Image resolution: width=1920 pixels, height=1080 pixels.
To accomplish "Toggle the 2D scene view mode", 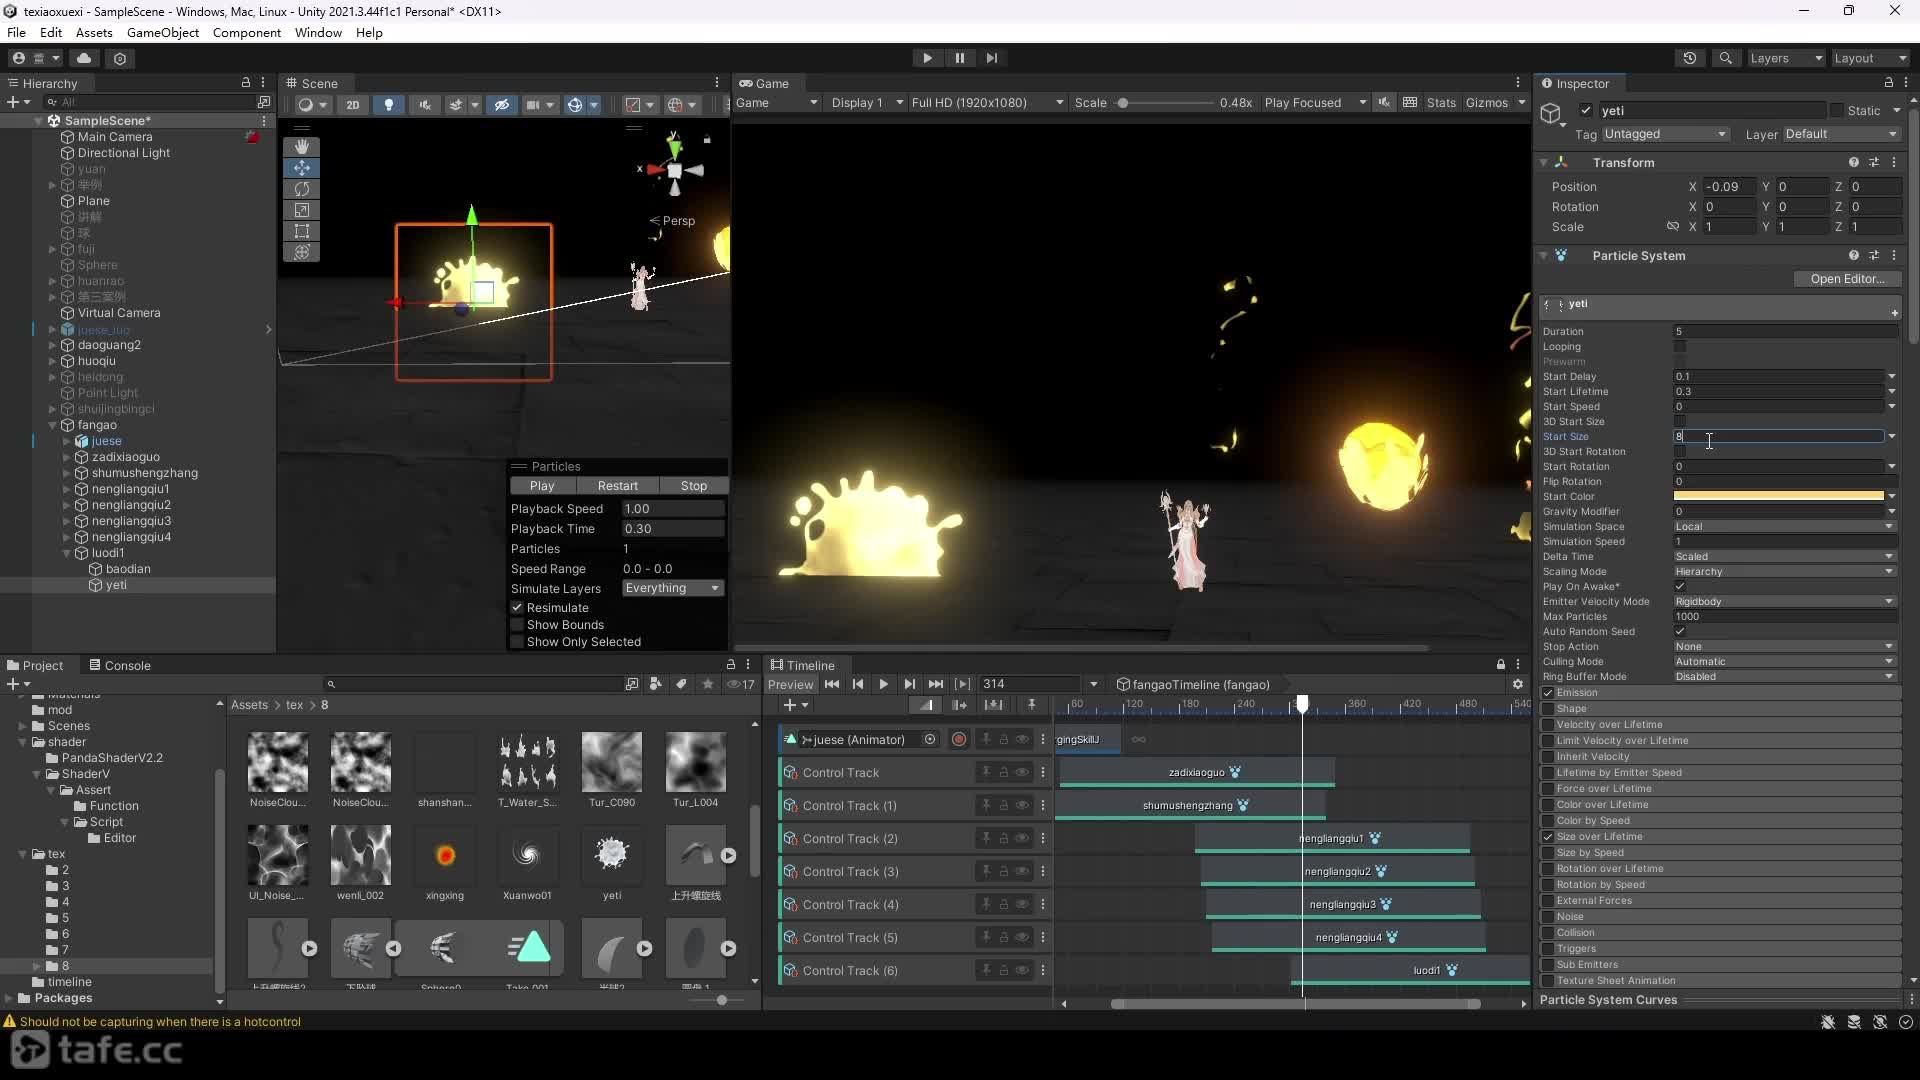I will [353, 104].
